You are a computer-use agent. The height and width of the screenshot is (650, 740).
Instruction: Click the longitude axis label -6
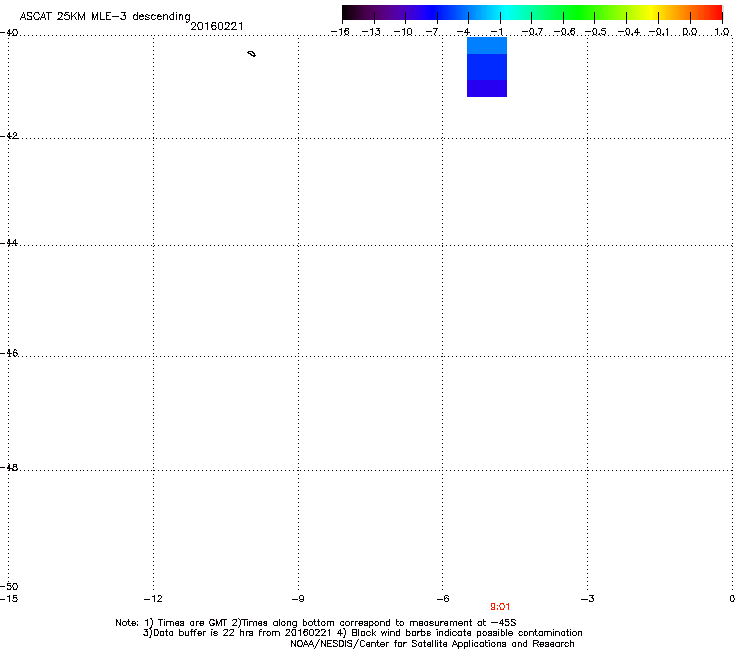(x=443, y=599)
